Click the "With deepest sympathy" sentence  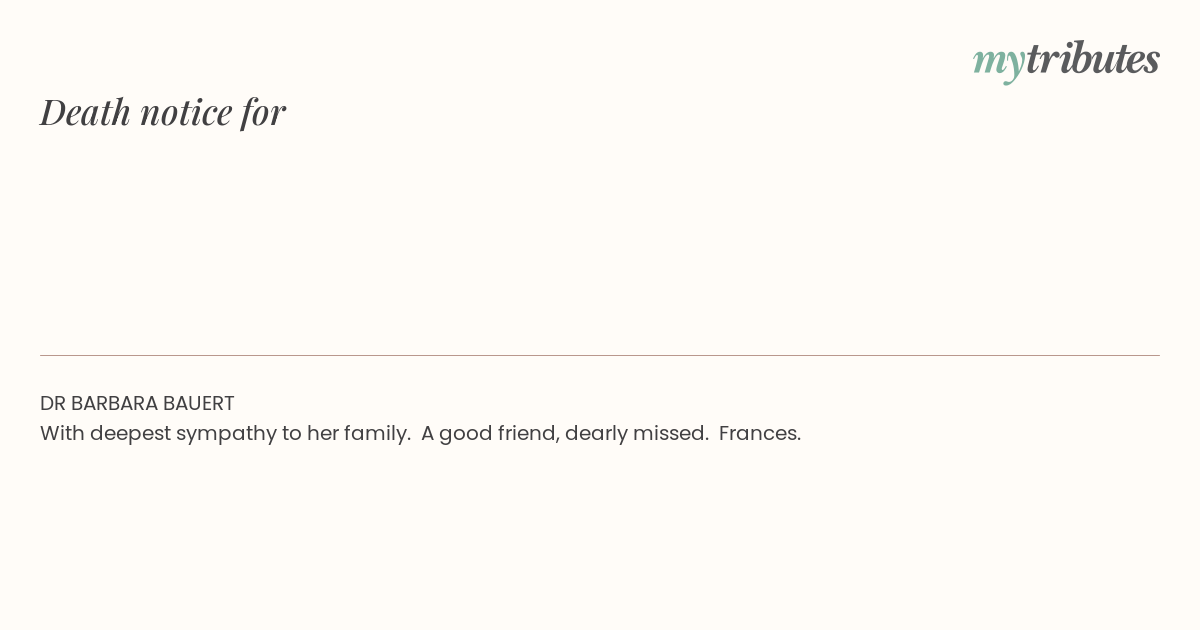coord(225,433)
